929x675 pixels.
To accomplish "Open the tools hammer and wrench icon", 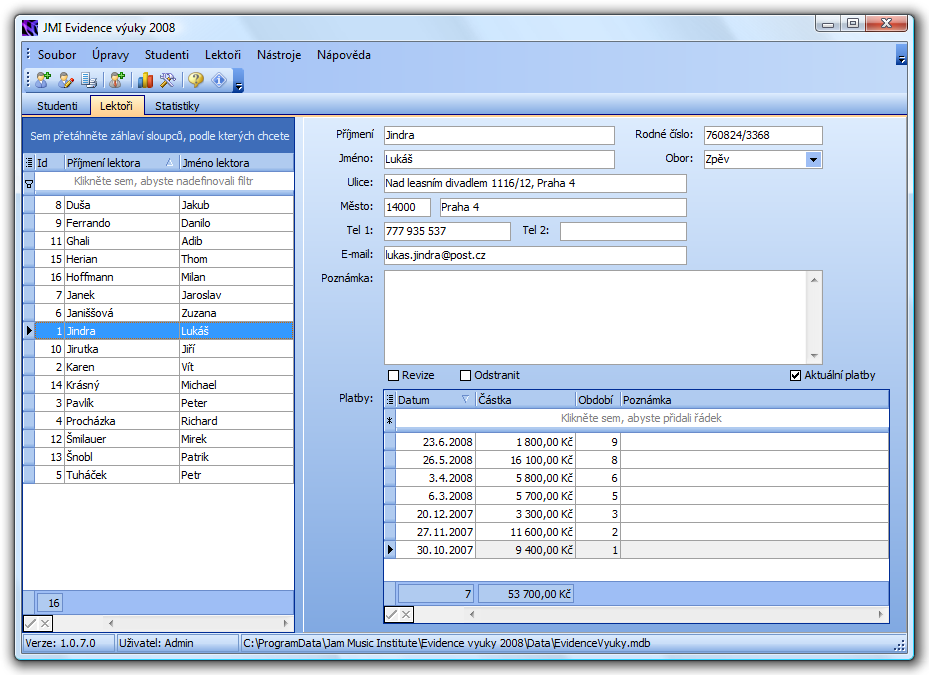I will pyautogui.click(x=168, y=81).
